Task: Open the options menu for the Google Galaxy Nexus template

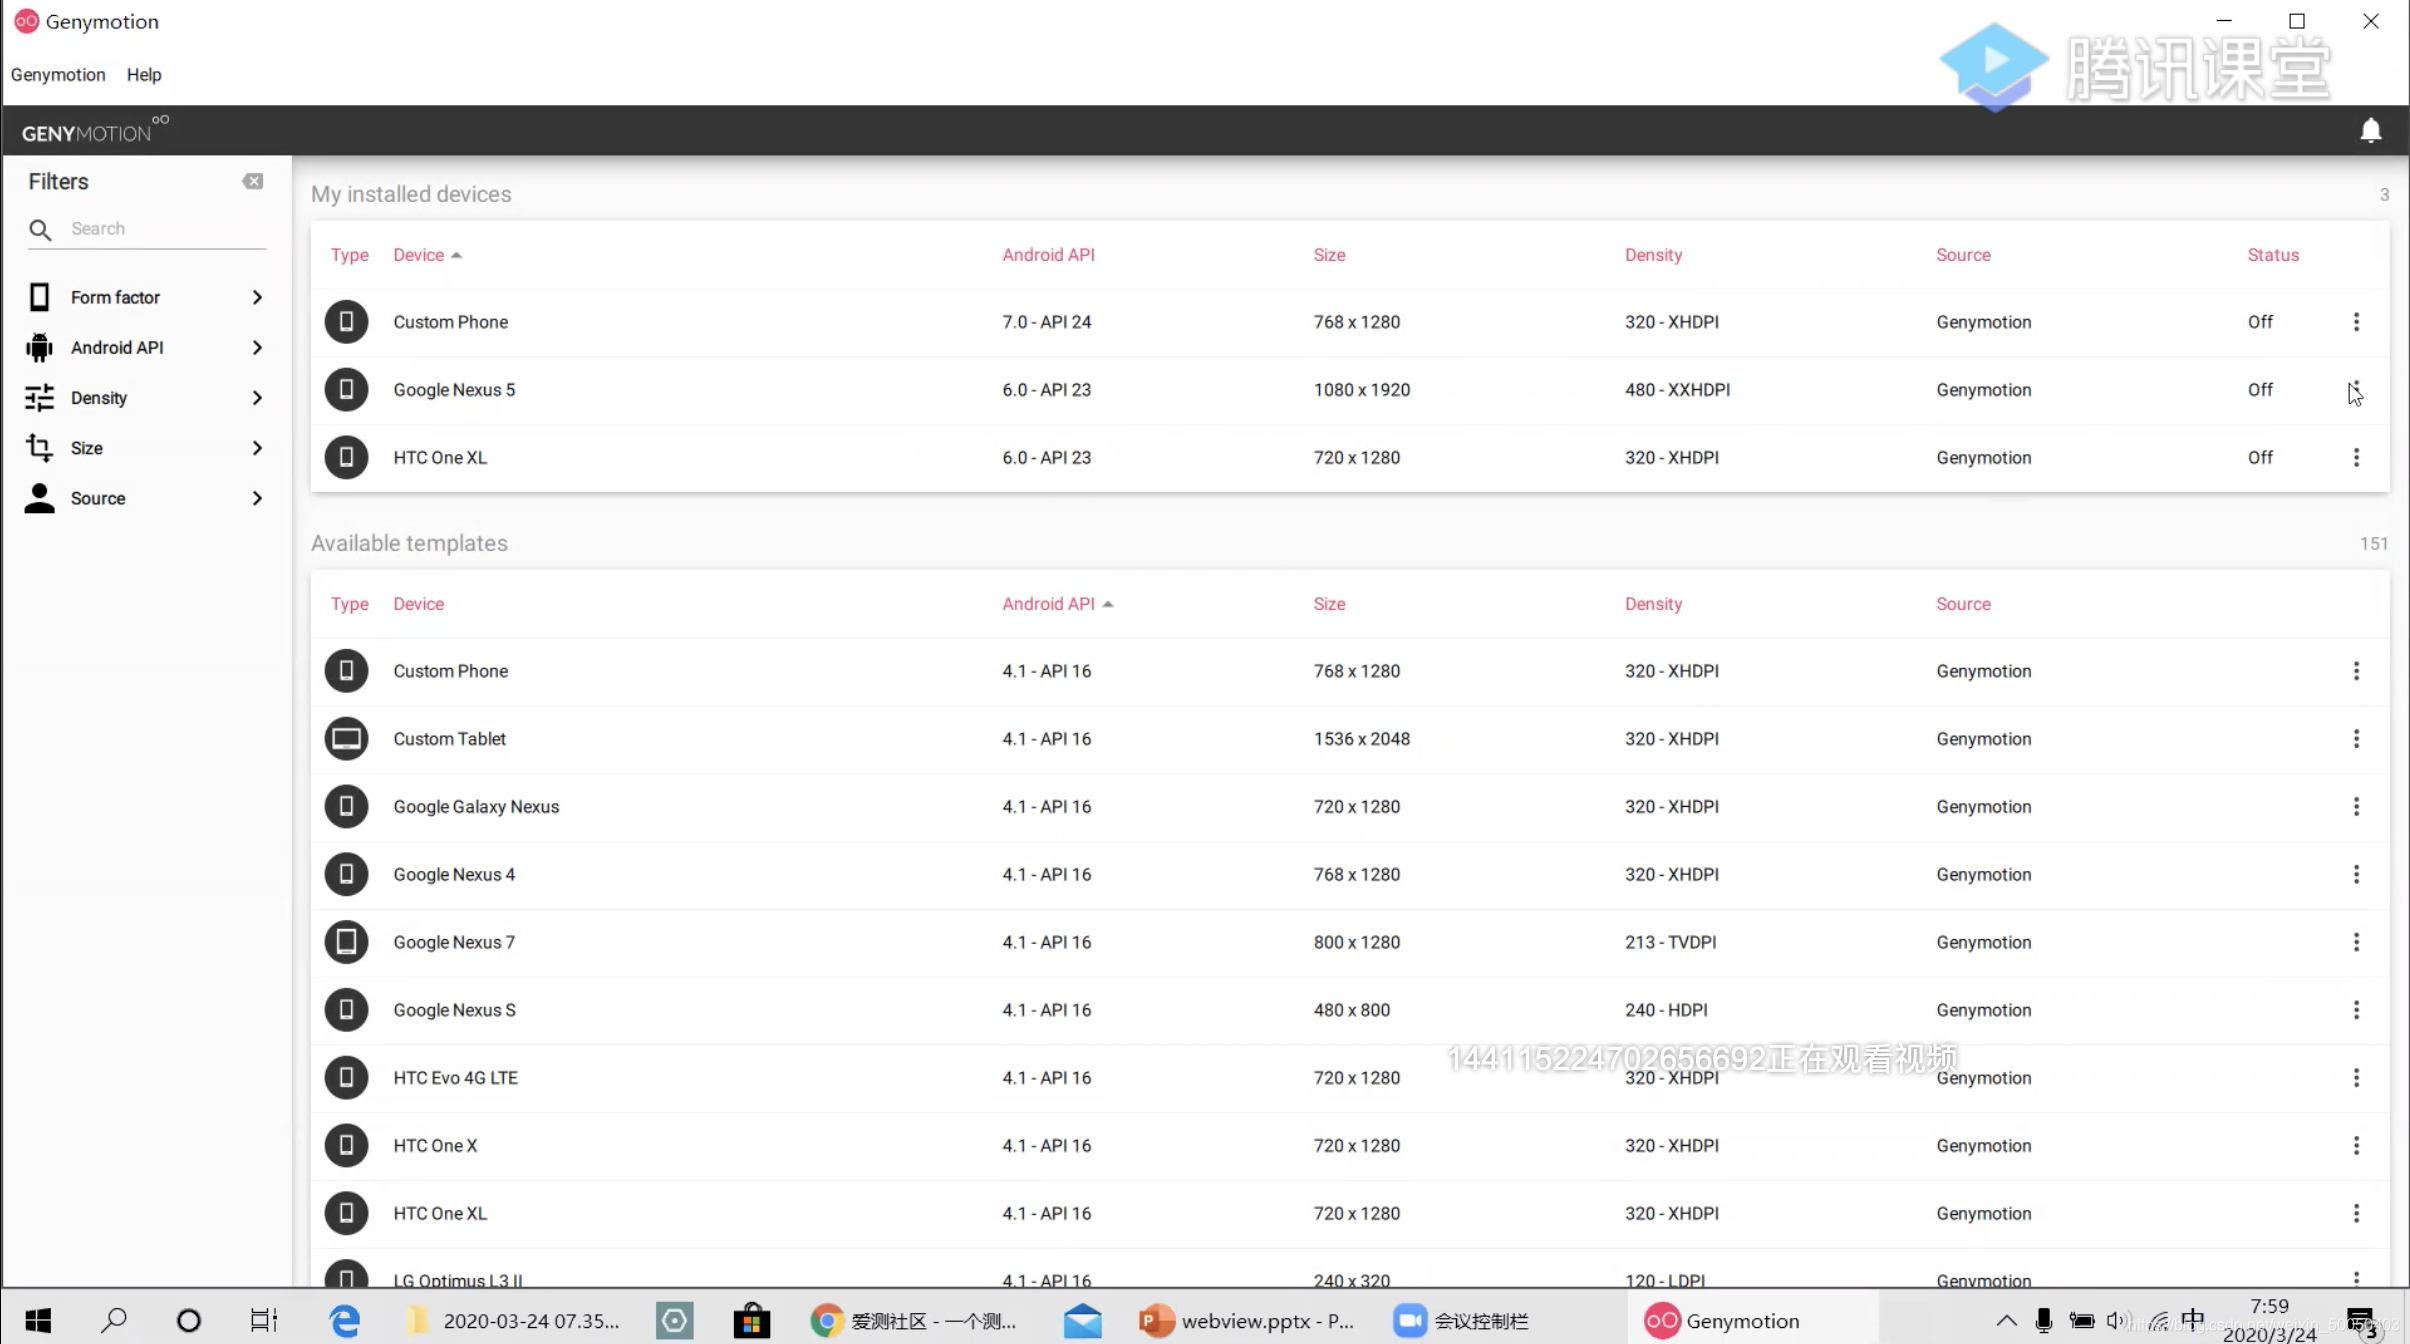Action: pyautogui.click(x=2356, y=807)
